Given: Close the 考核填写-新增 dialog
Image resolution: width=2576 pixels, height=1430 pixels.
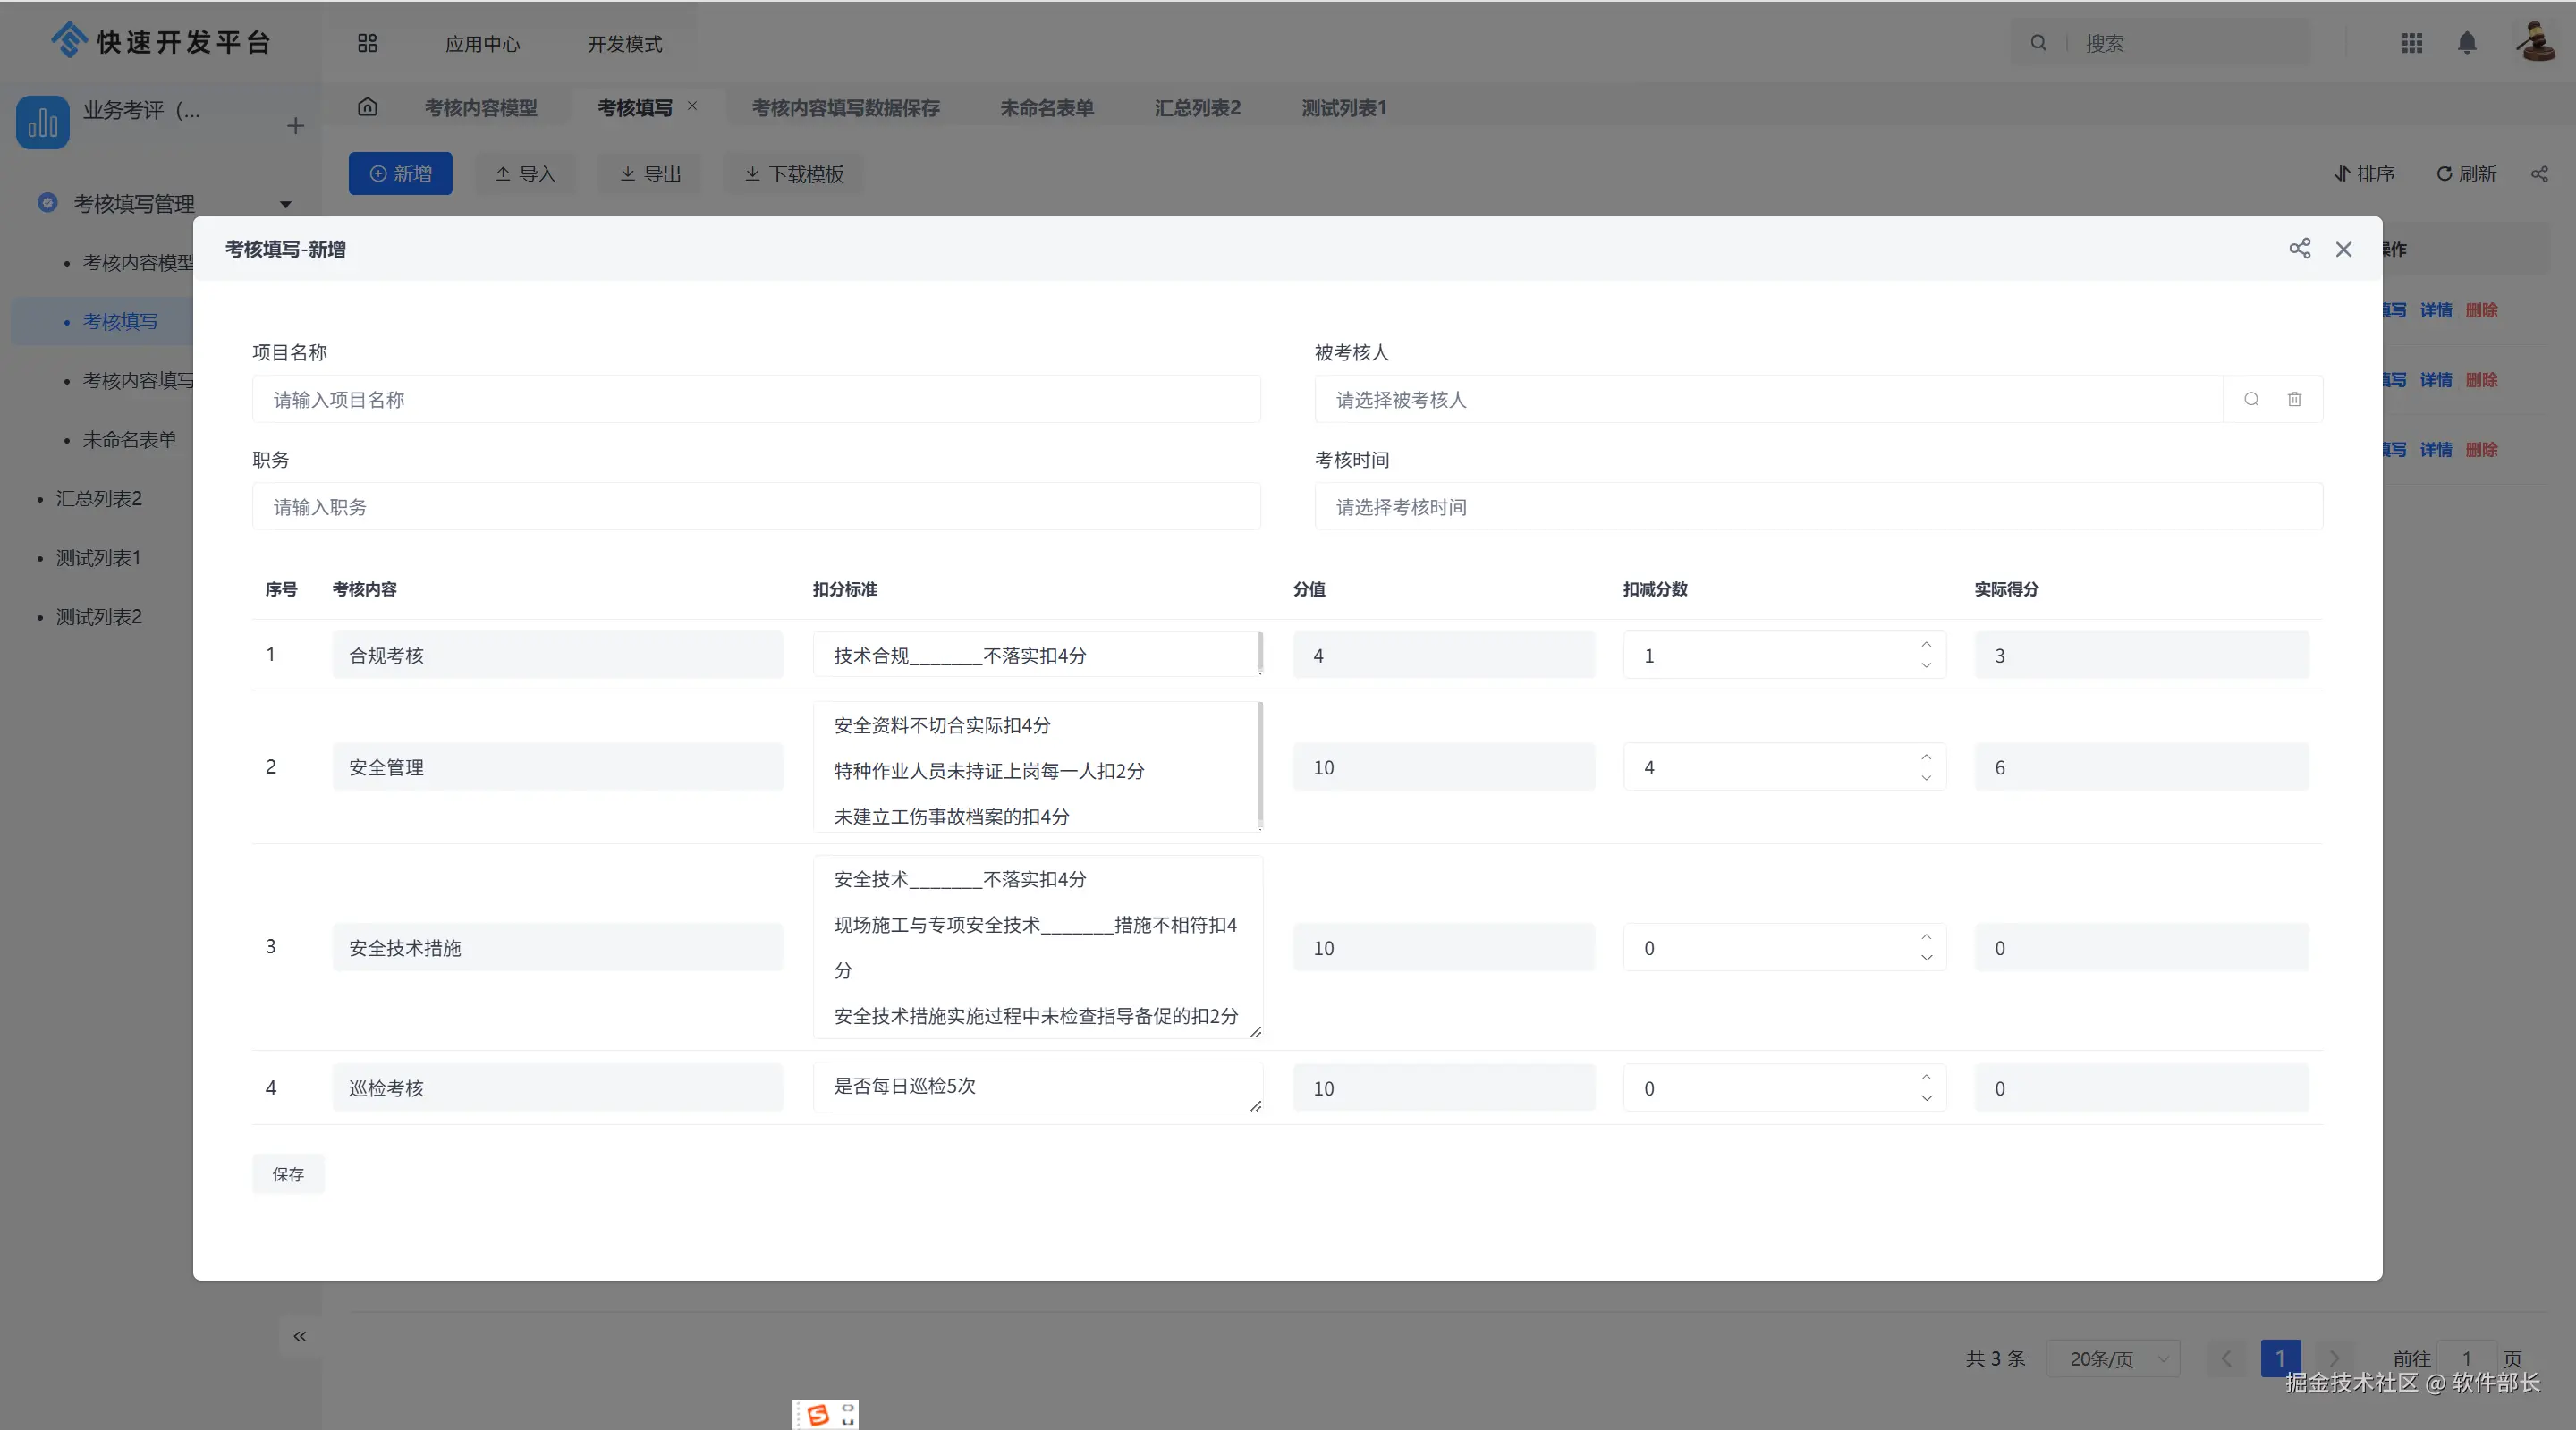Looking at the screenshot, I should (2343, 249).
